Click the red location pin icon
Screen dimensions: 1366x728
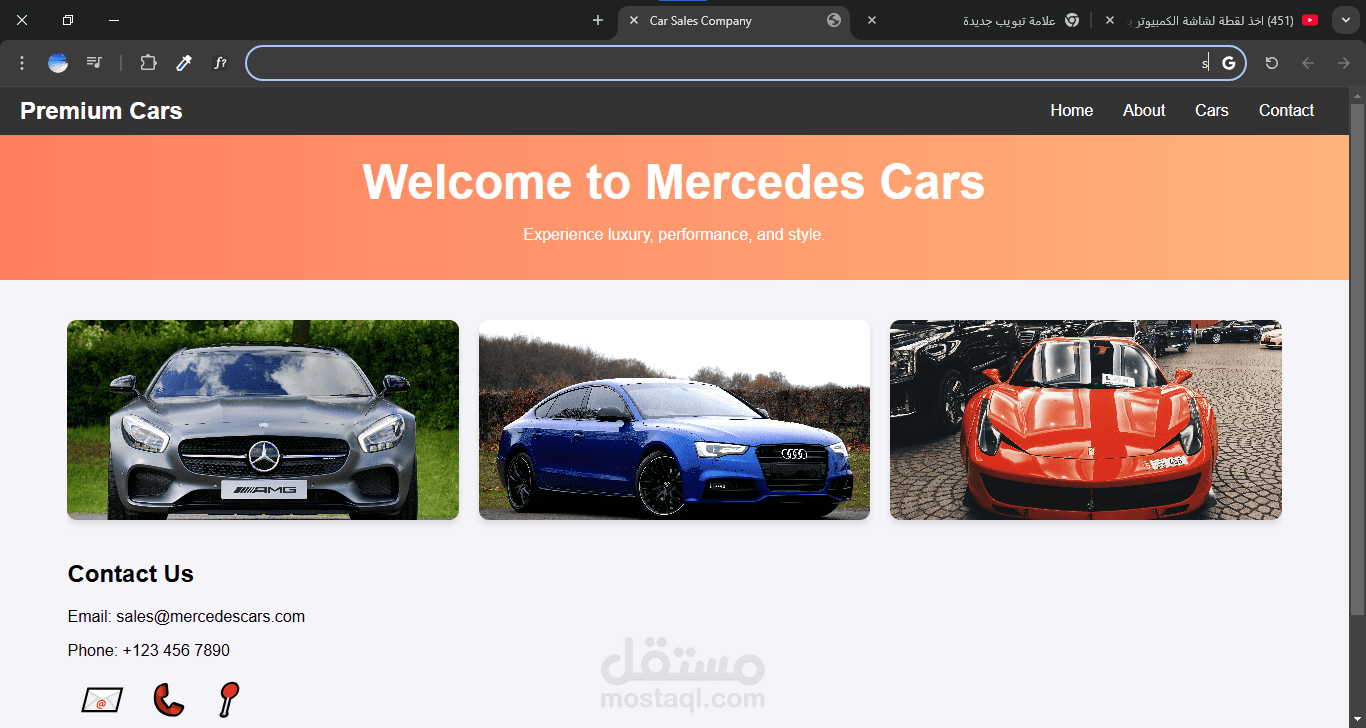[x=229, y=699]
